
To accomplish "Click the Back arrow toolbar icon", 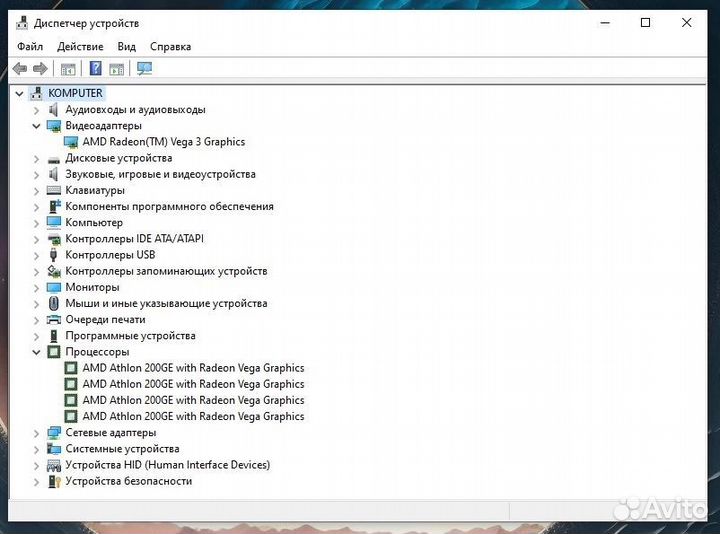I will (x=19, y=69).
